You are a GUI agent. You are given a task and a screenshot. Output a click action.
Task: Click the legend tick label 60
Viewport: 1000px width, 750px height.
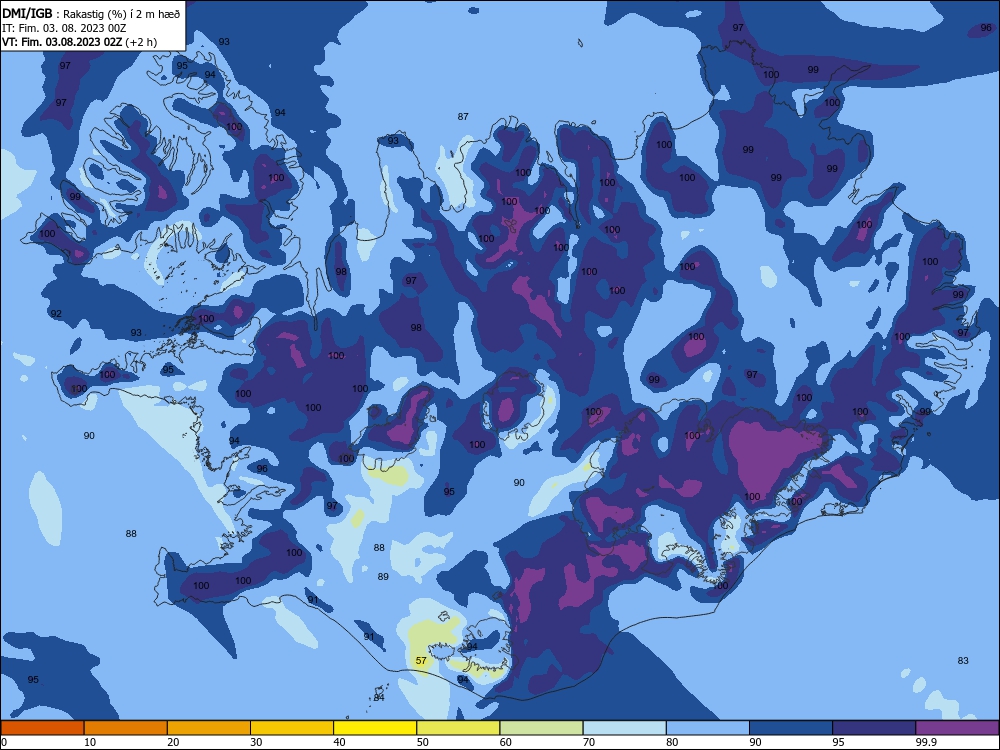[506, 742]
